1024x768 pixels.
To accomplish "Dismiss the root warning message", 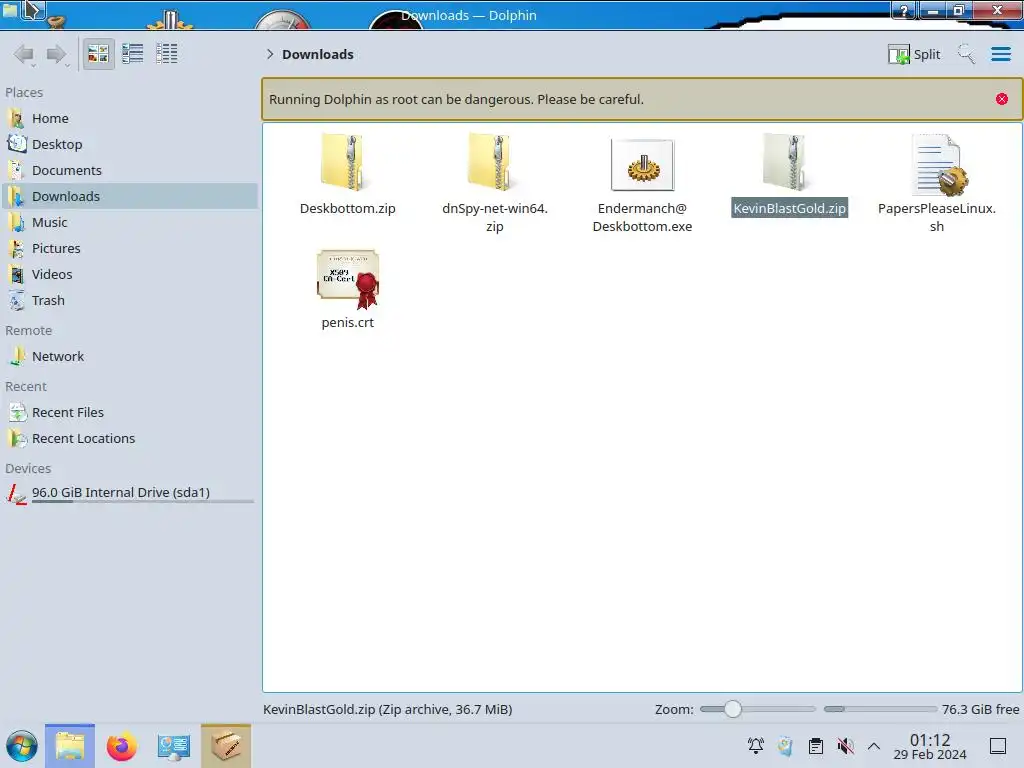I will [1002, 99].
